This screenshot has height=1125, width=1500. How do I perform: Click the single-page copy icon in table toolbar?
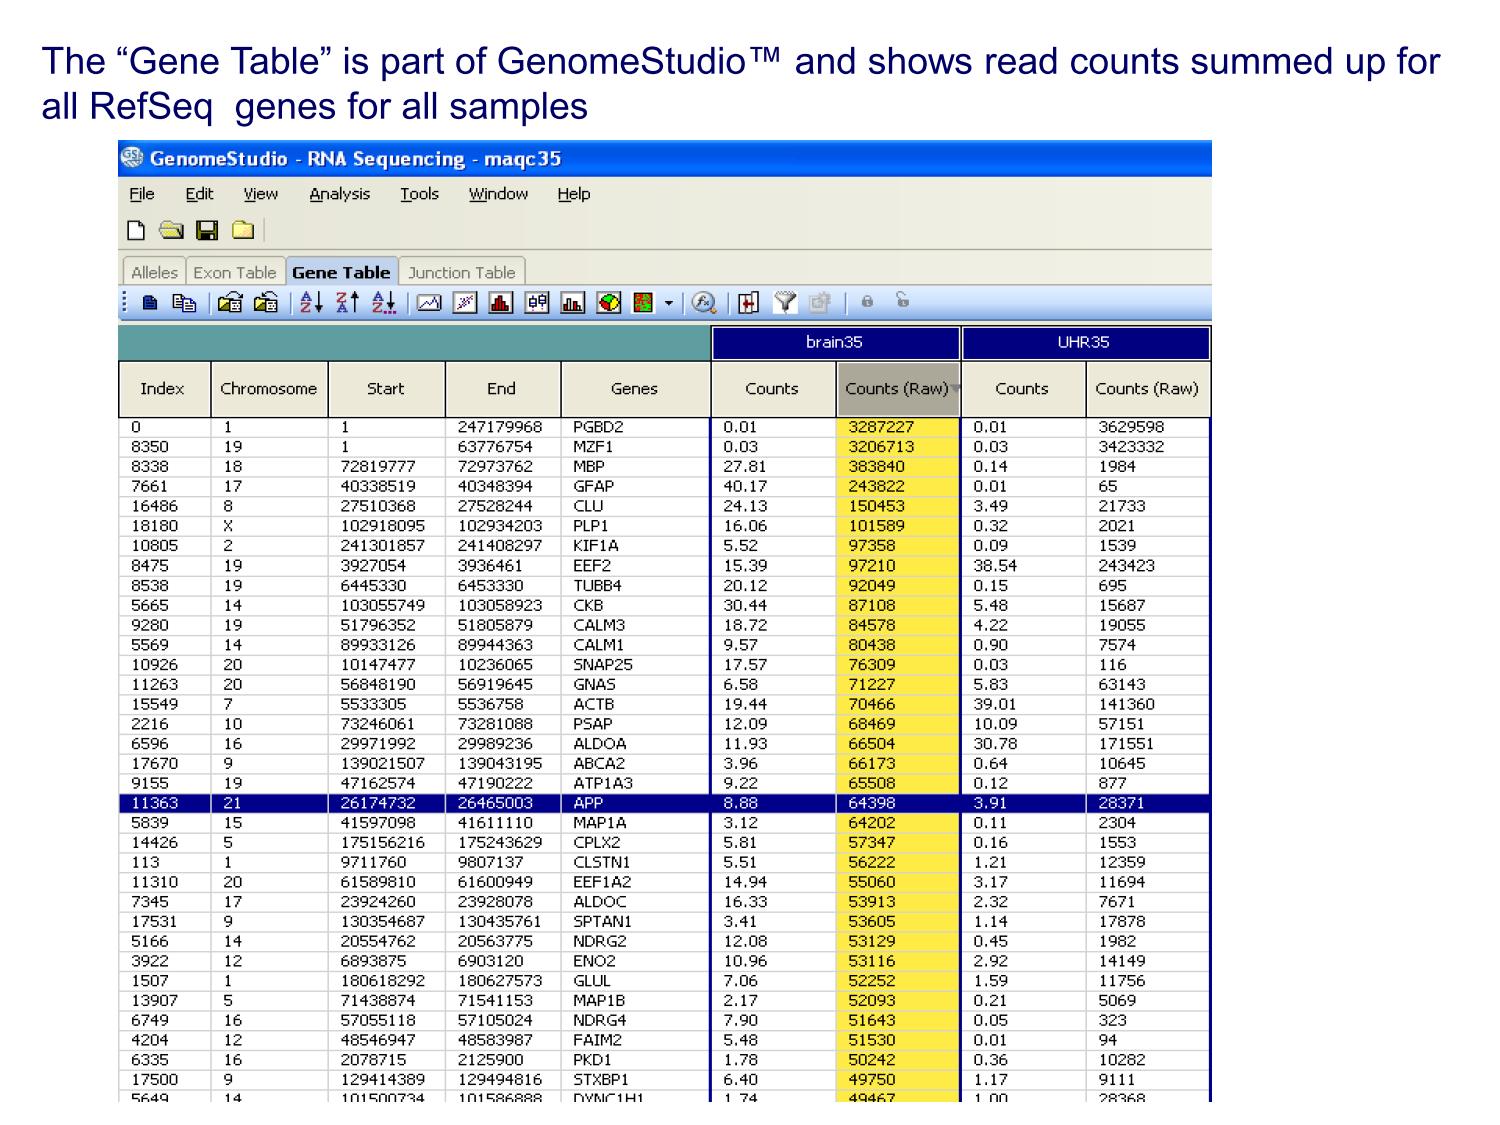(x=150, y=303)
